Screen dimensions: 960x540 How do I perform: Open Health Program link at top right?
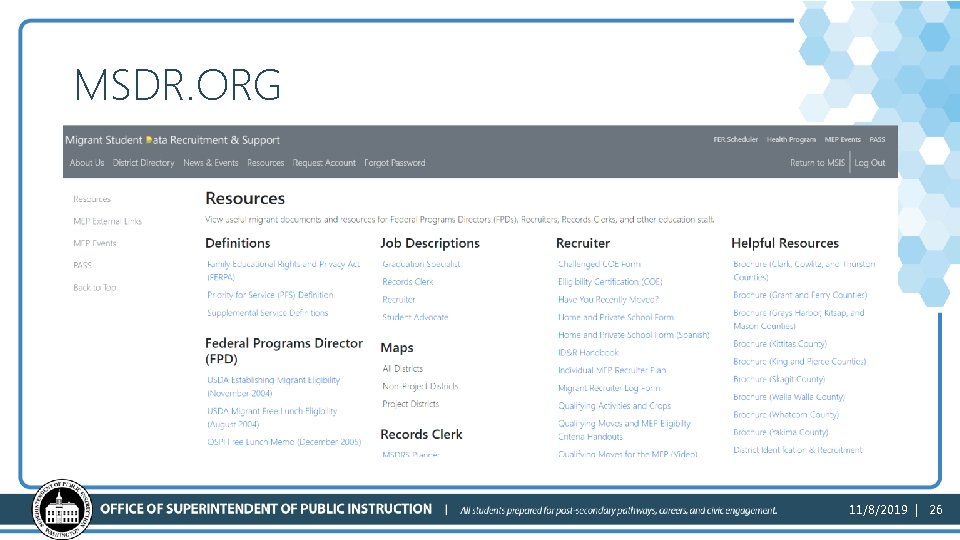(x=791, y=140)
